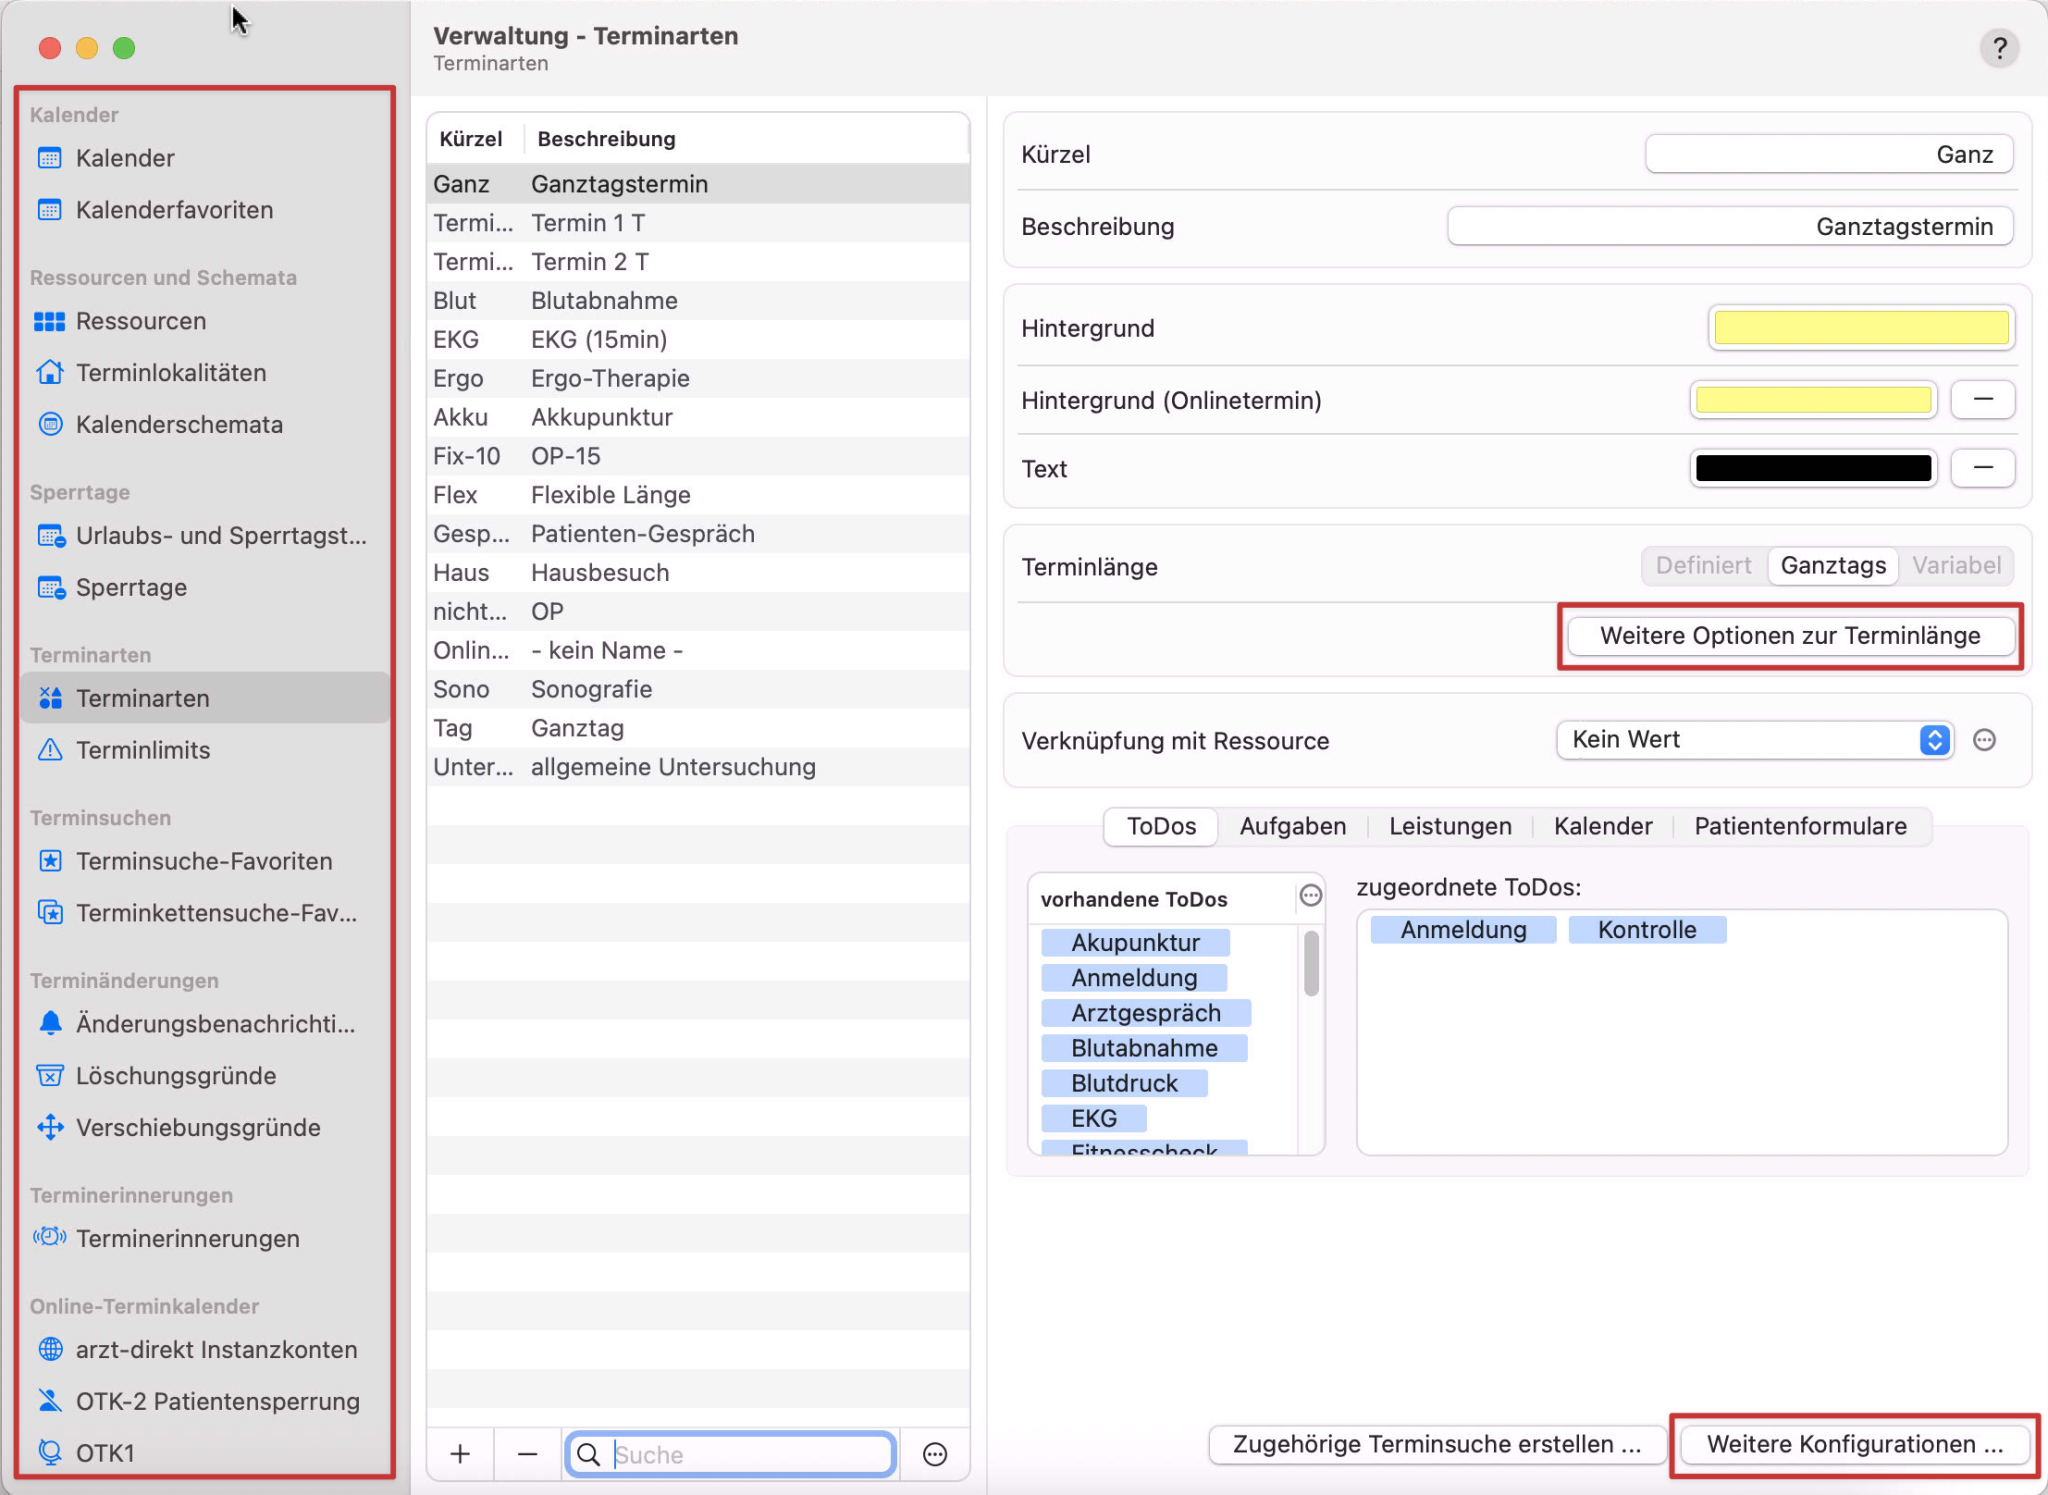This screenshot has height=1495, width=2048.
Task: Select the Blutabnahme row in list
Action: 698,301
